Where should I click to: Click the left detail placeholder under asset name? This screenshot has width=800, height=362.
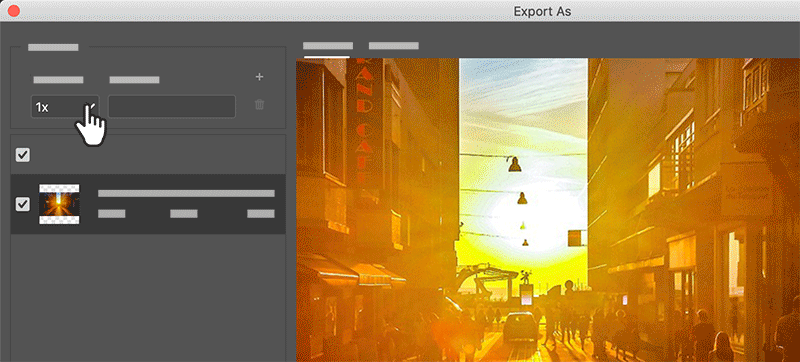[x=112, y=213]
